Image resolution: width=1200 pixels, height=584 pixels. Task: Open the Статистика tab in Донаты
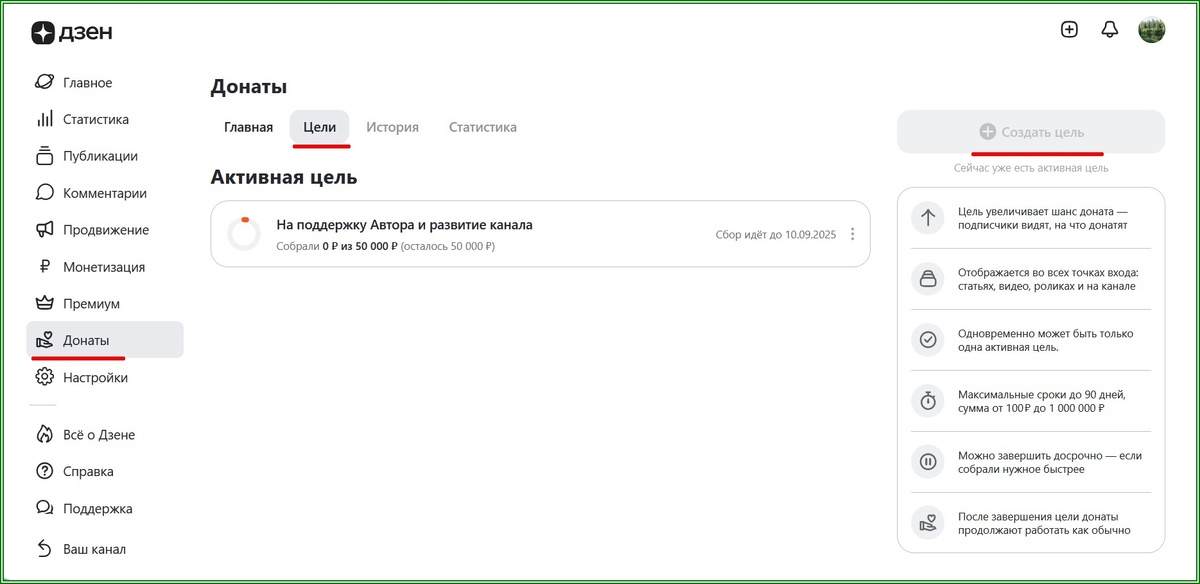483,127
